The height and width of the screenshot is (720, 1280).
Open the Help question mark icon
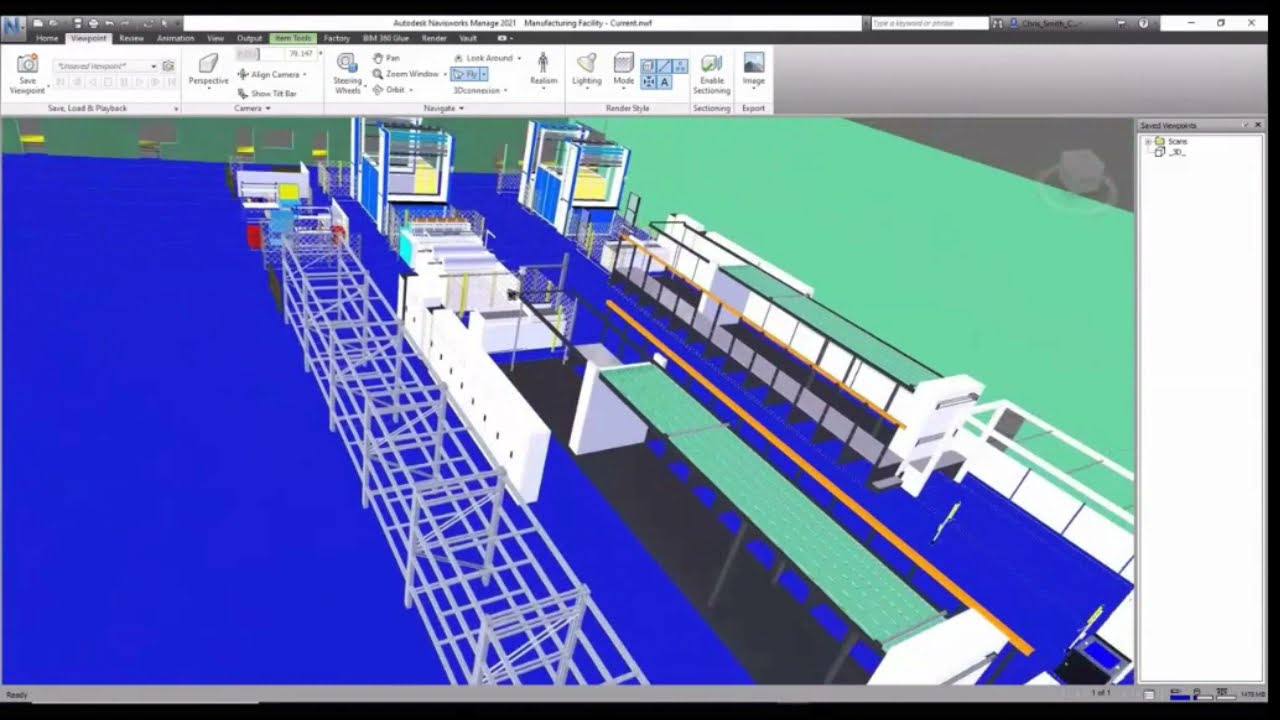tap(1143, 22)
